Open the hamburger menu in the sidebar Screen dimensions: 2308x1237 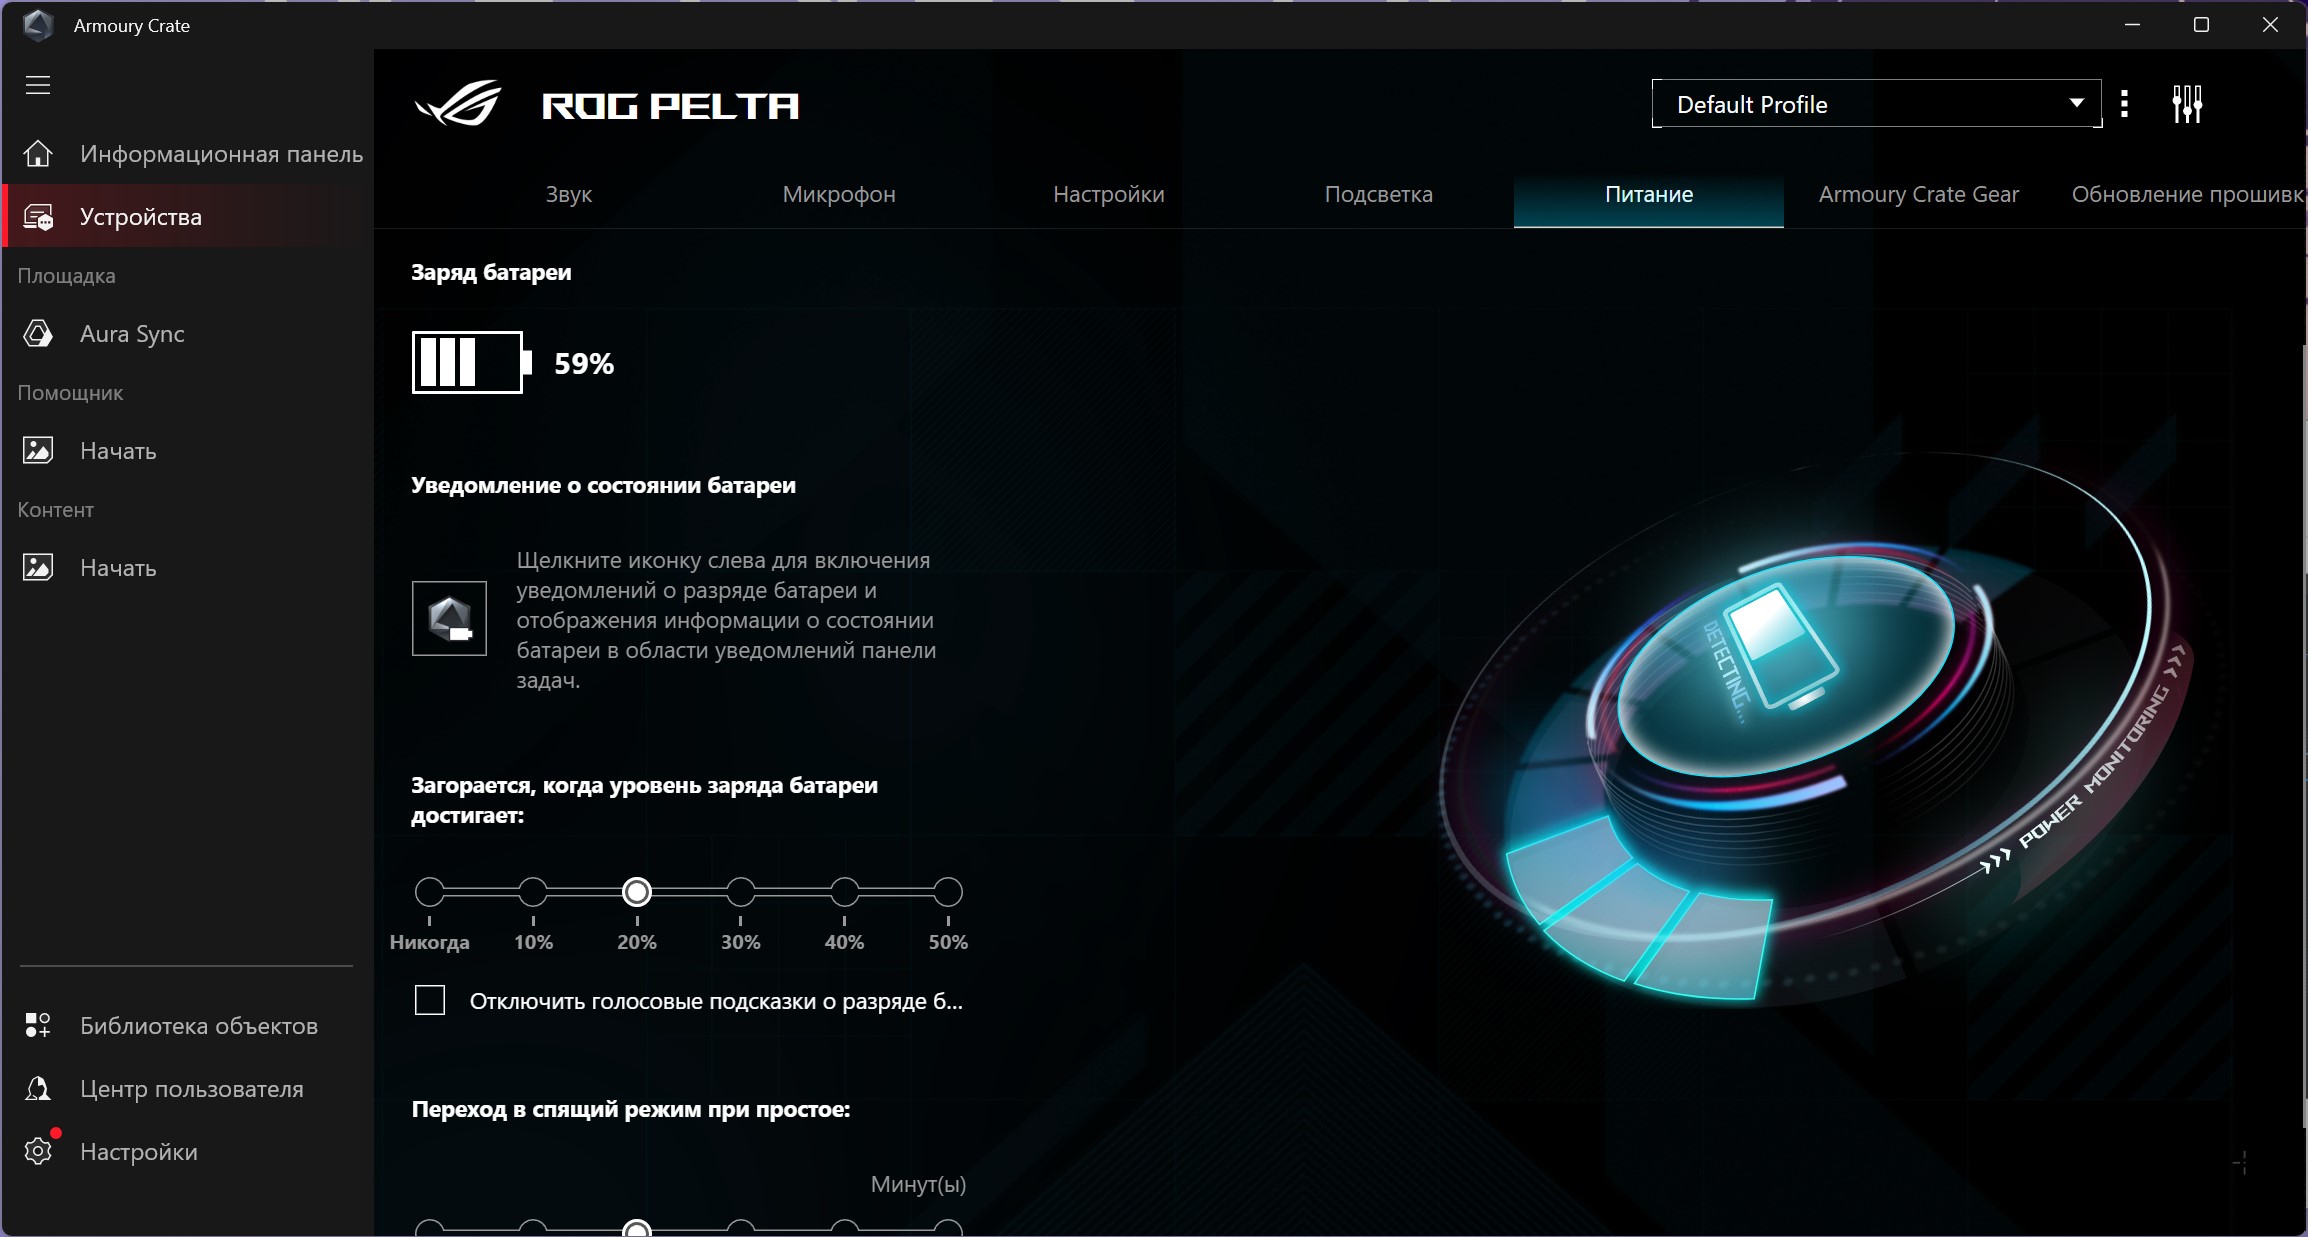coord(38,85)
